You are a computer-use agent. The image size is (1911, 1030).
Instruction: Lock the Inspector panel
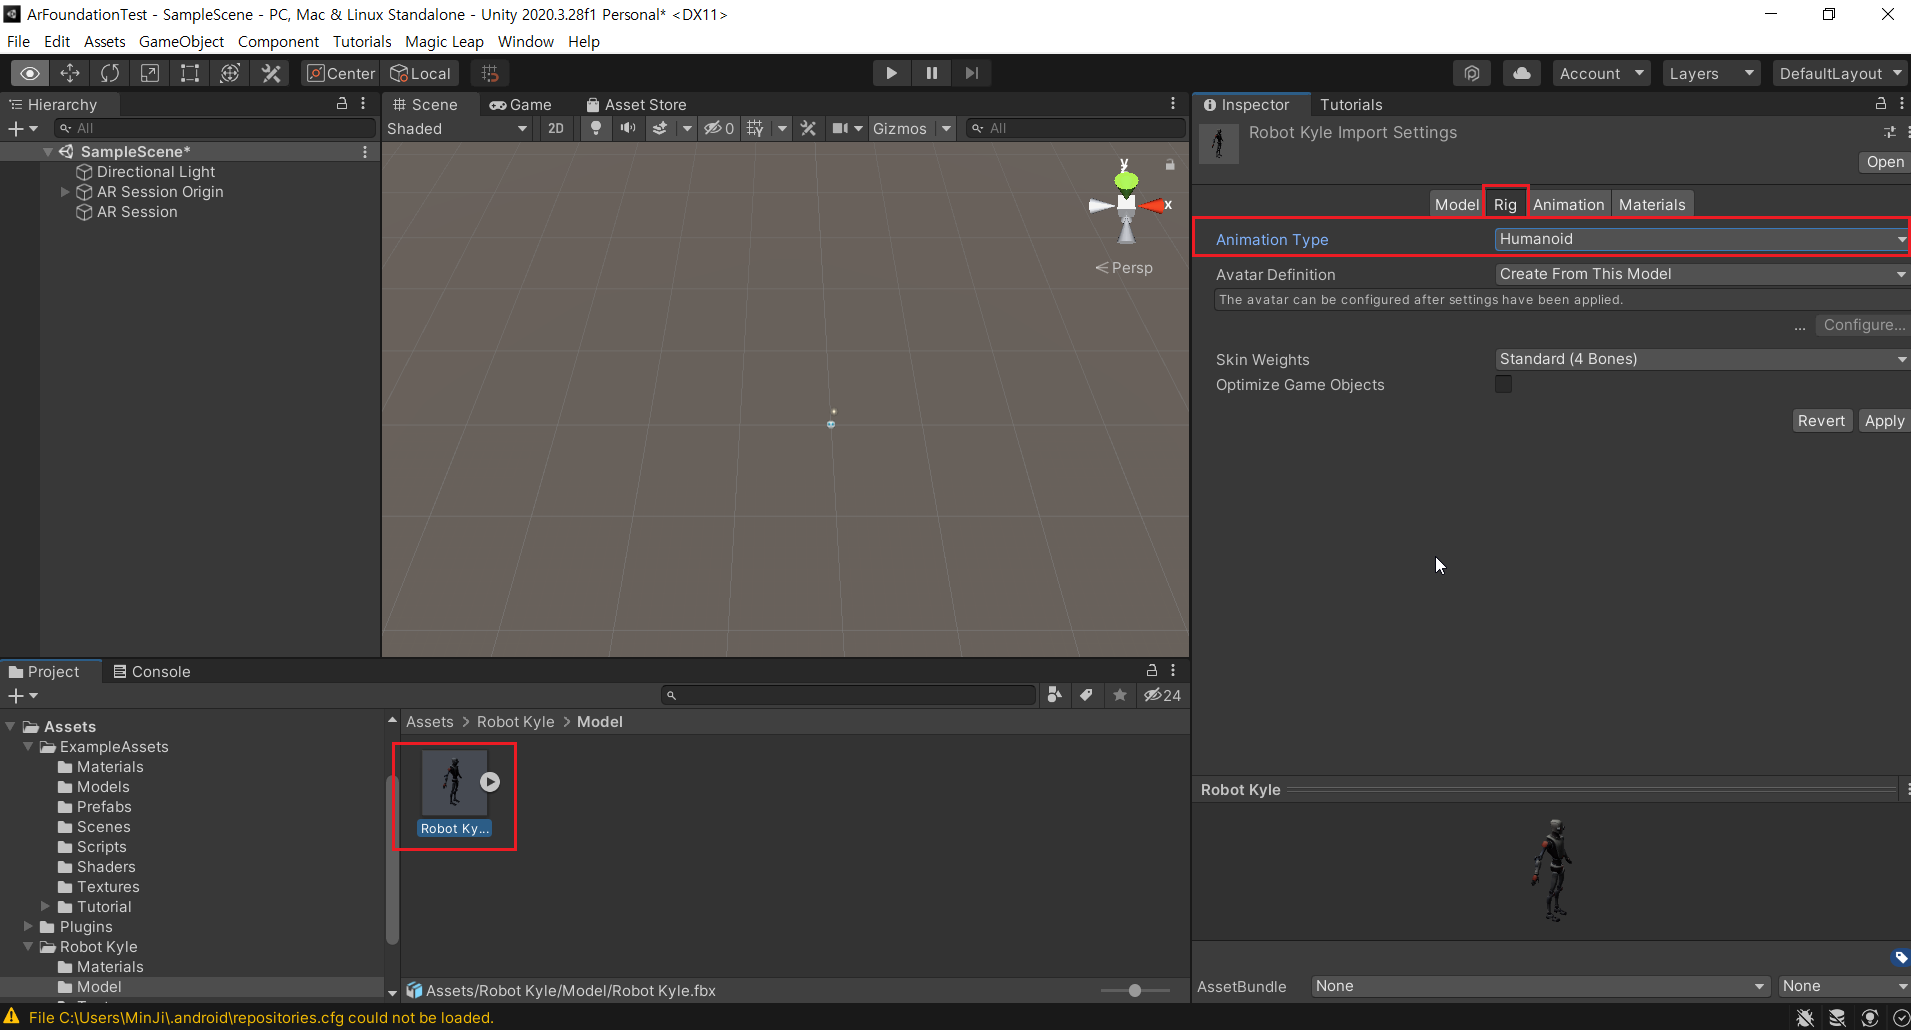coord(1880,103)
